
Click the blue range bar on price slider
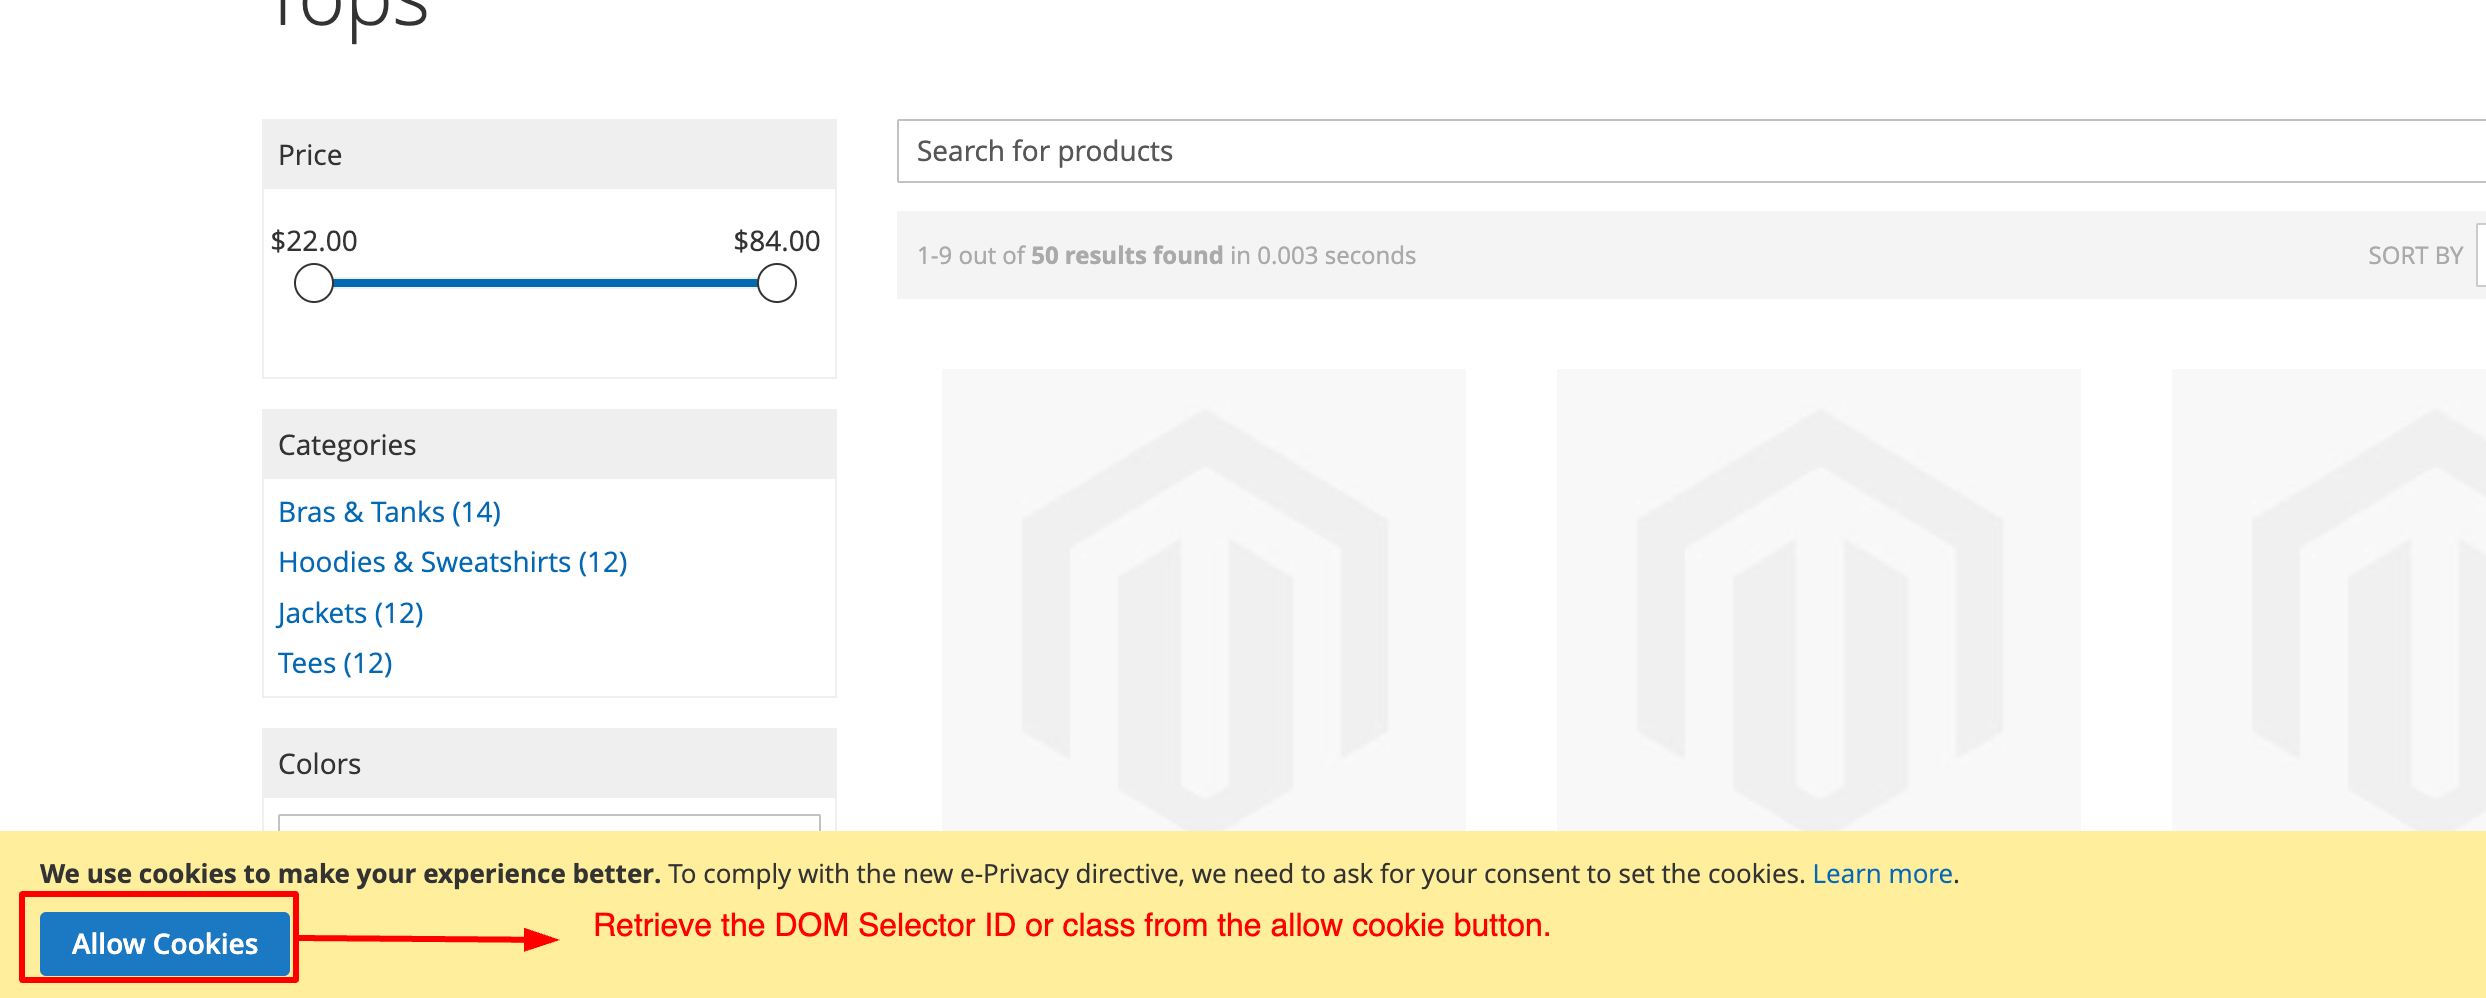pyautogui.click(x=545, y=282)
